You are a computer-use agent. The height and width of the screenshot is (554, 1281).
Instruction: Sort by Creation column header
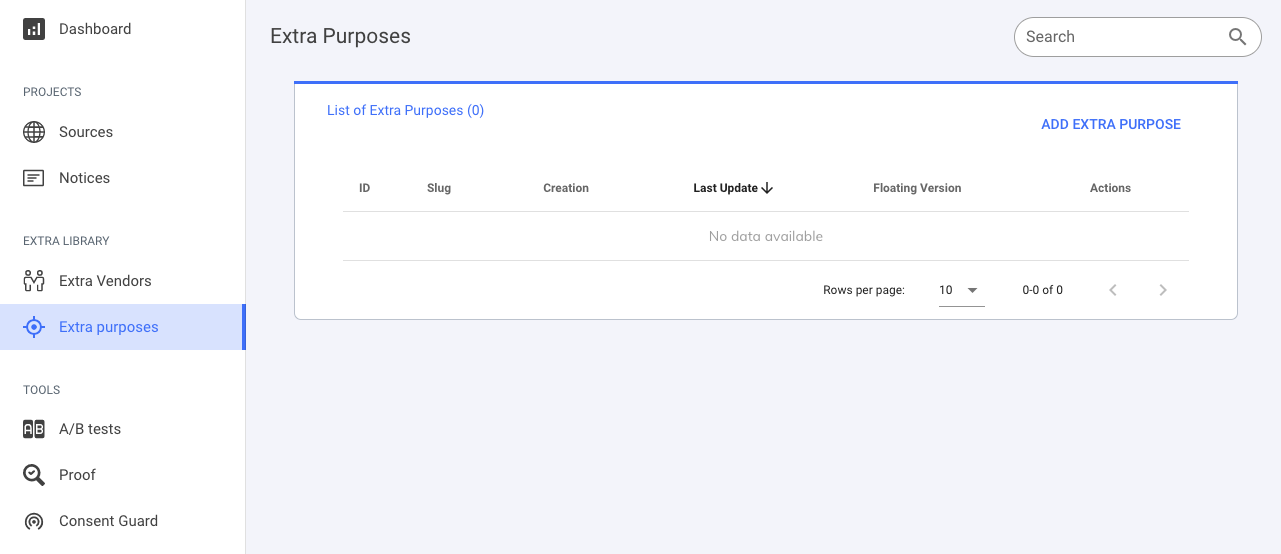pyautogui.click(x=565, y=188)
